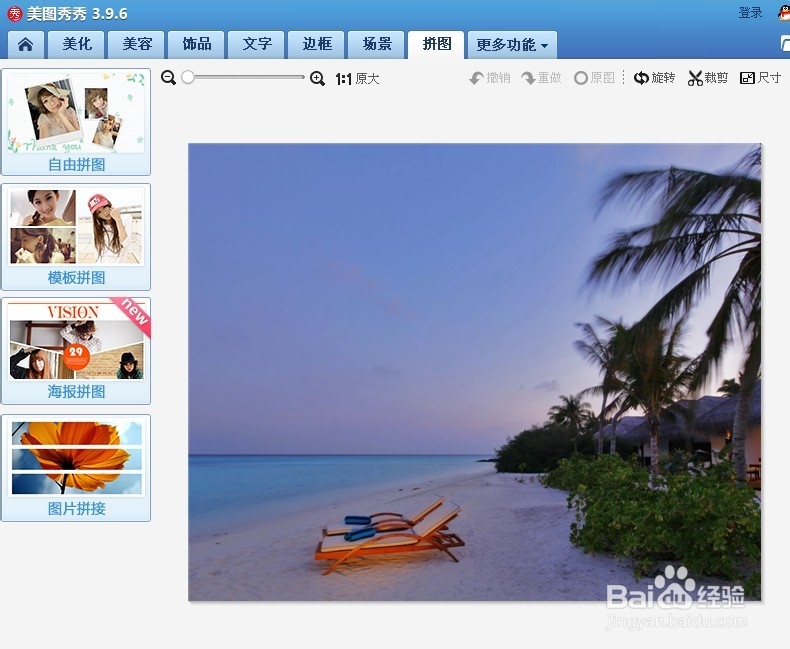This screenshot has height=649, width=790.
Task: Click the zoom out magnifier icon
Action: (x=168, y=78)
